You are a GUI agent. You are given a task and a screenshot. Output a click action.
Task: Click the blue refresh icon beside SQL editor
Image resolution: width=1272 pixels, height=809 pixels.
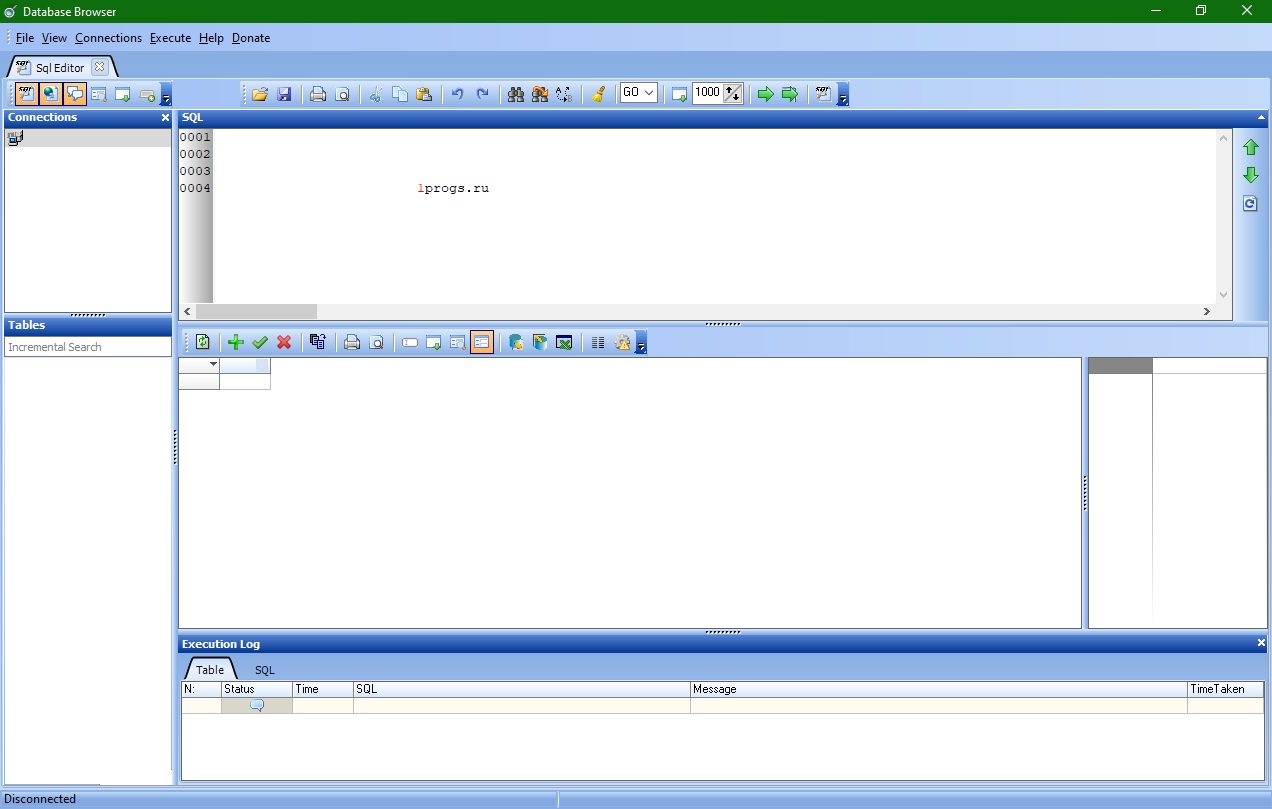click(x=1250, y=204)
